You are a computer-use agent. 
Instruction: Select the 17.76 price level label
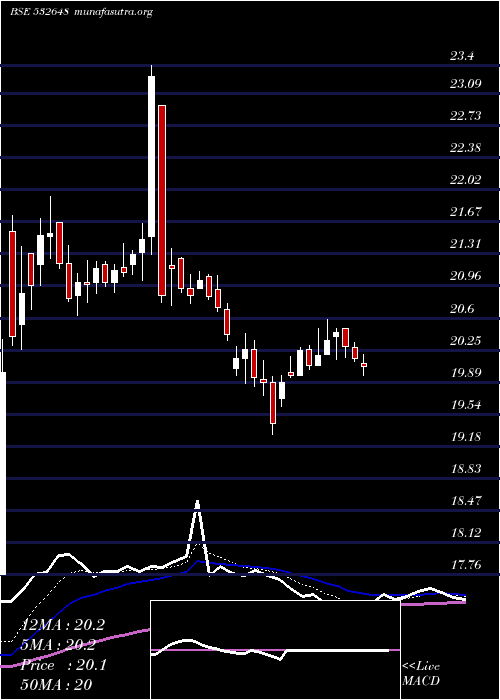point(466,565)
